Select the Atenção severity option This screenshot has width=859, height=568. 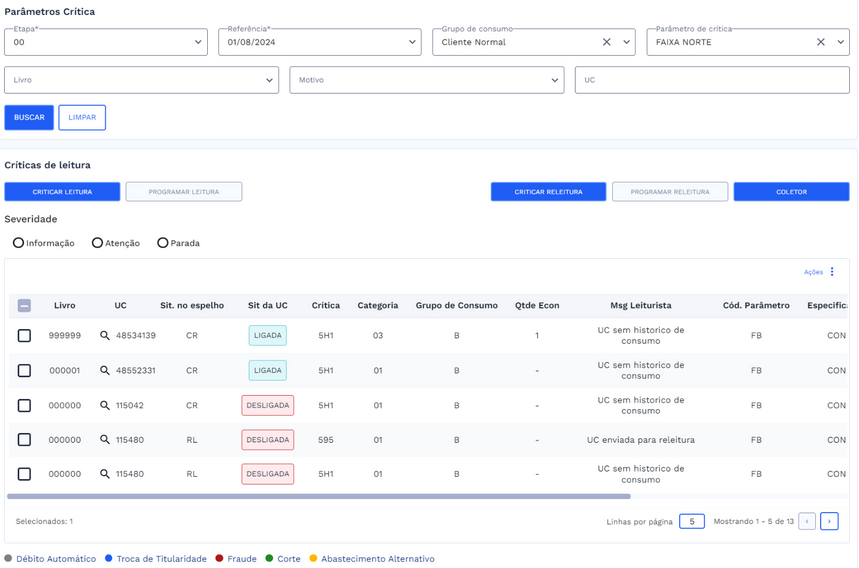[97, 243]
